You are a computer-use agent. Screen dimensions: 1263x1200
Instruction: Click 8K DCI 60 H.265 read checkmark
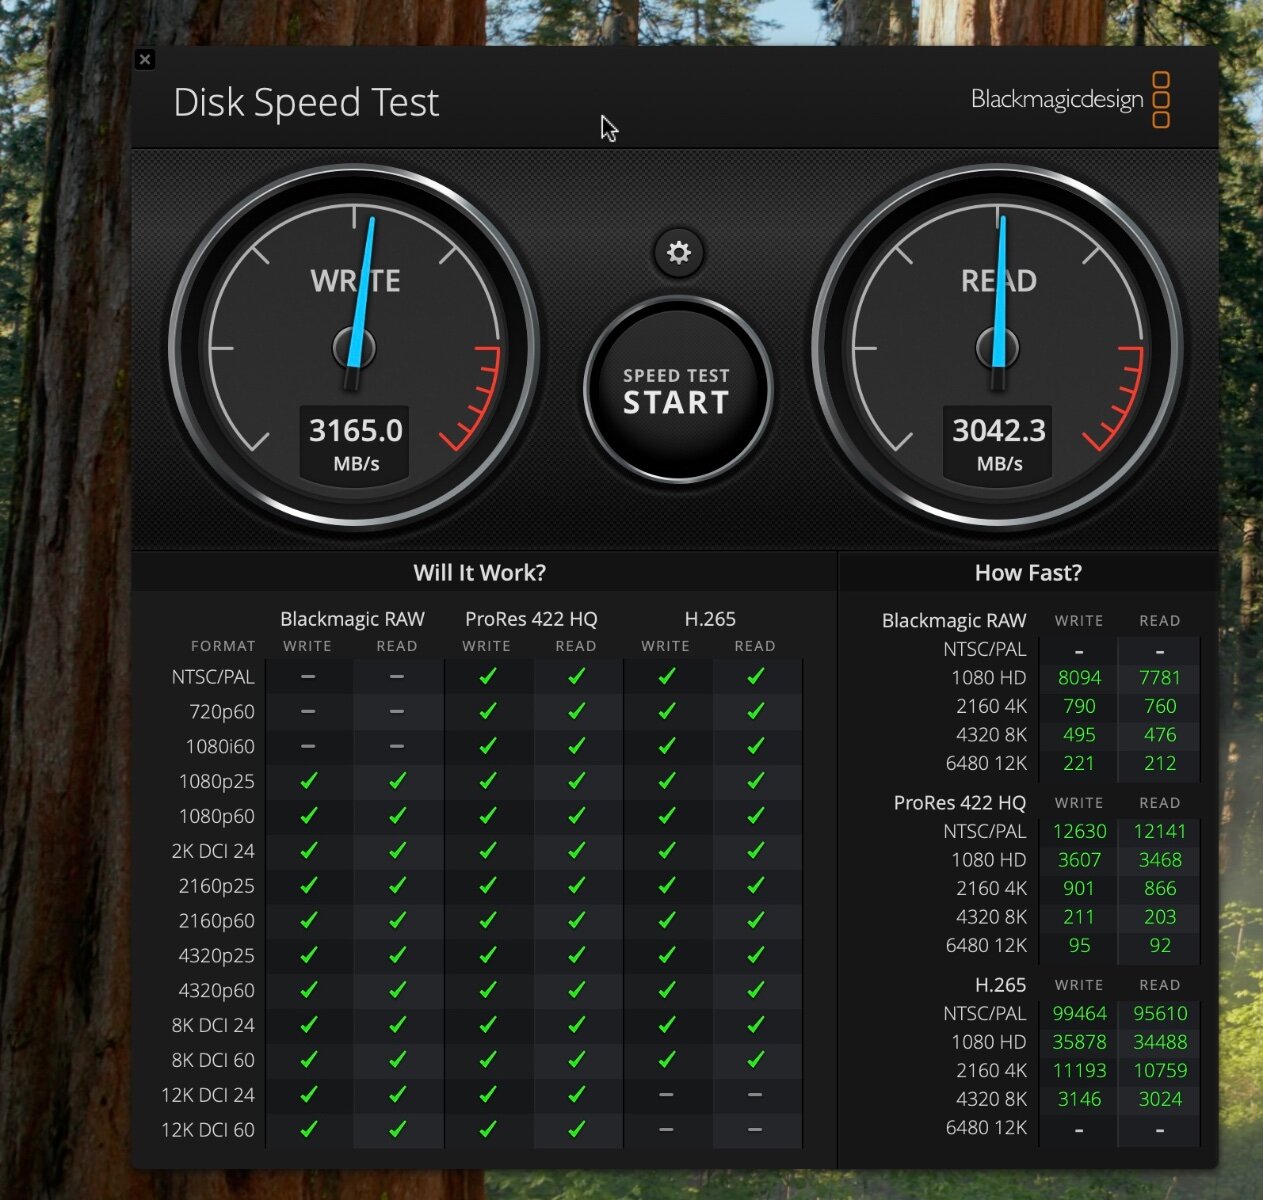pyautogui.click(x=756, y=1060)
